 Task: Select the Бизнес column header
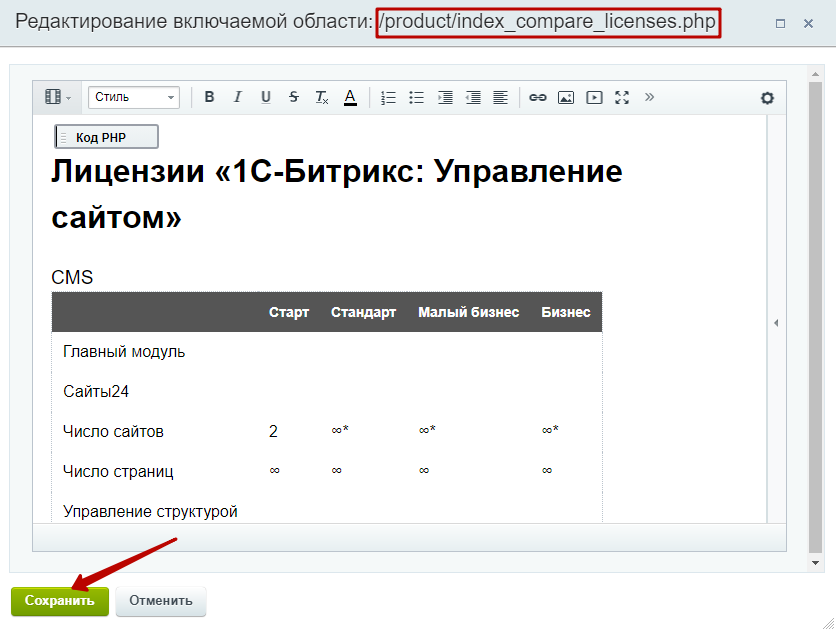click(x=566, y=312)
